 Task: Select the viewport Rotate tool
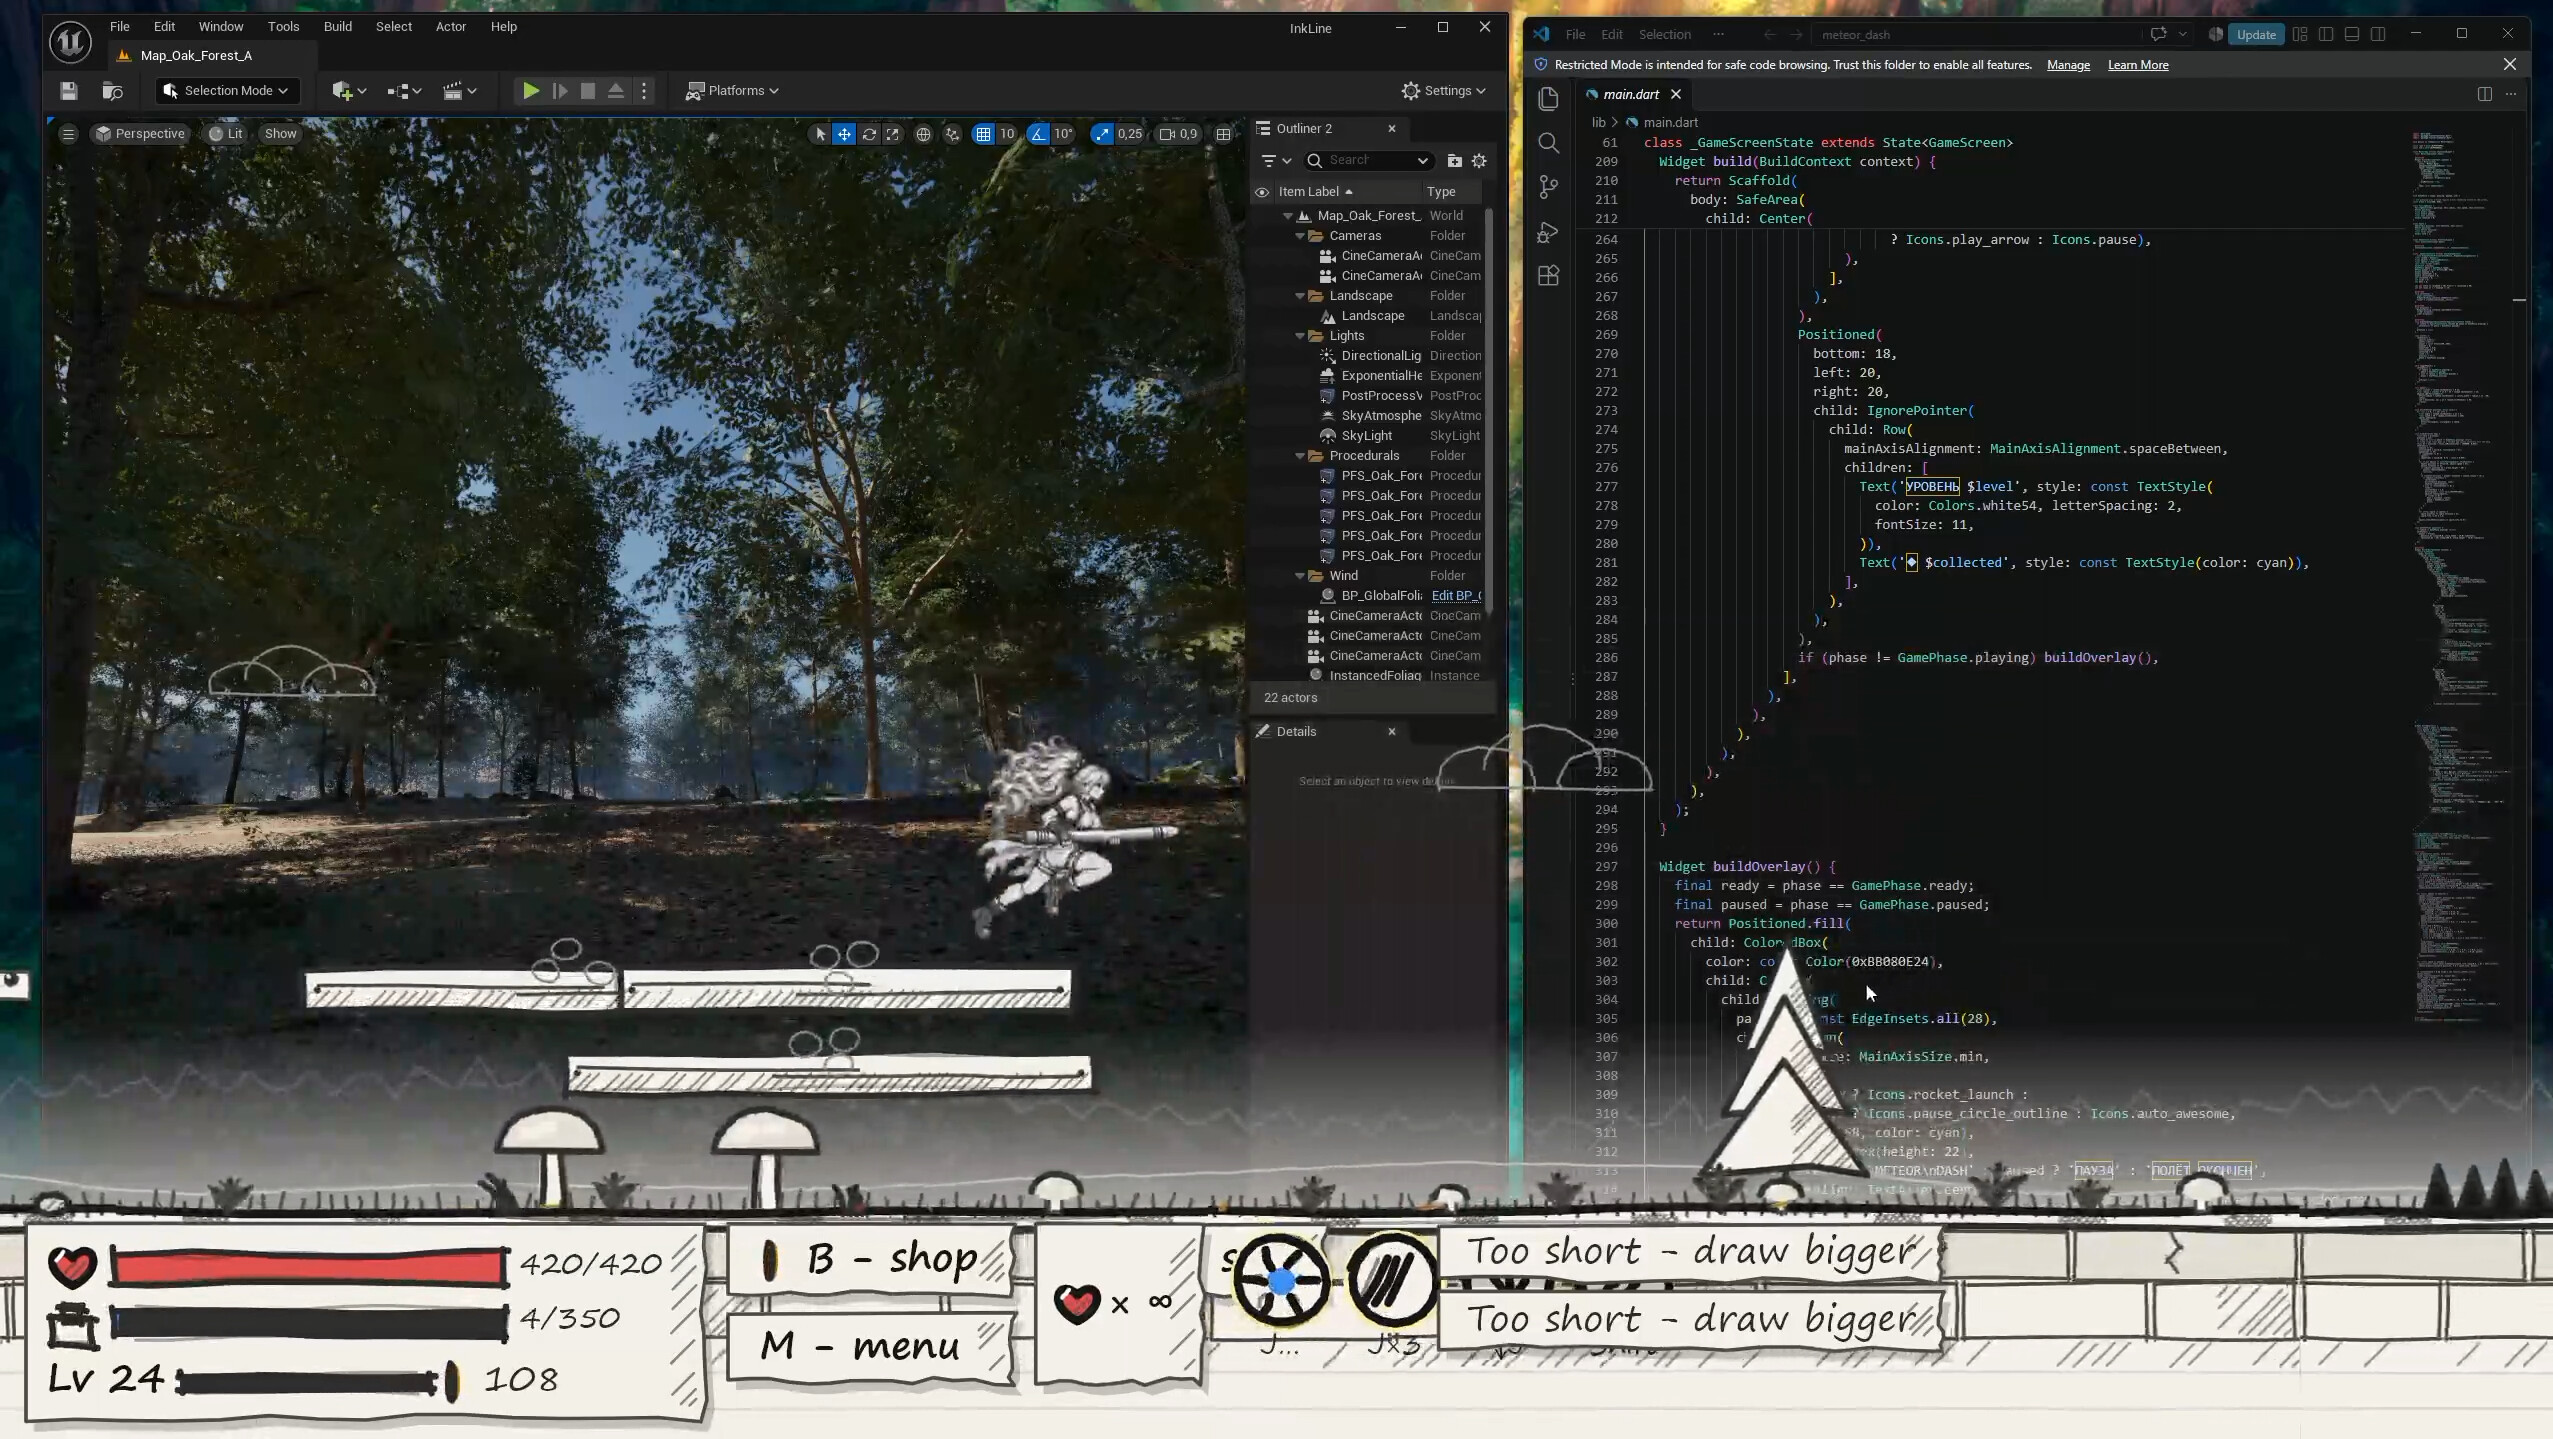[x=869, y=134]
